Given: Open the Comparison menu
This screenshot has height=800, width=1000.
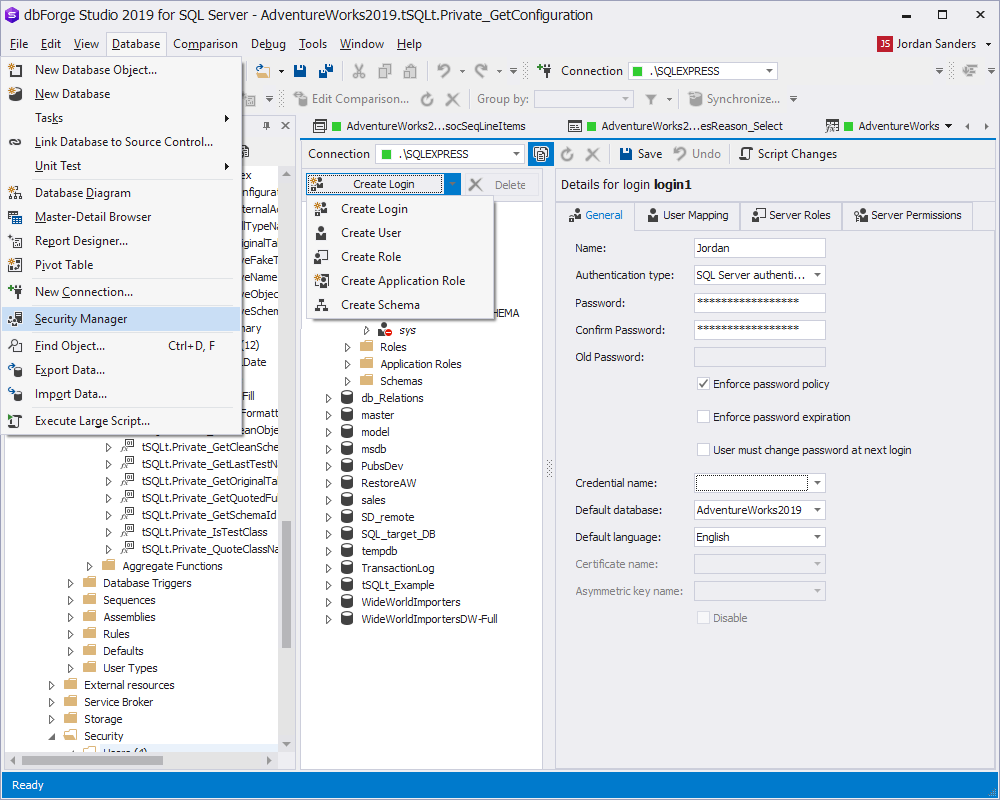Looking at the screenshot, I should pyautogui.click(x=205, y=44).
